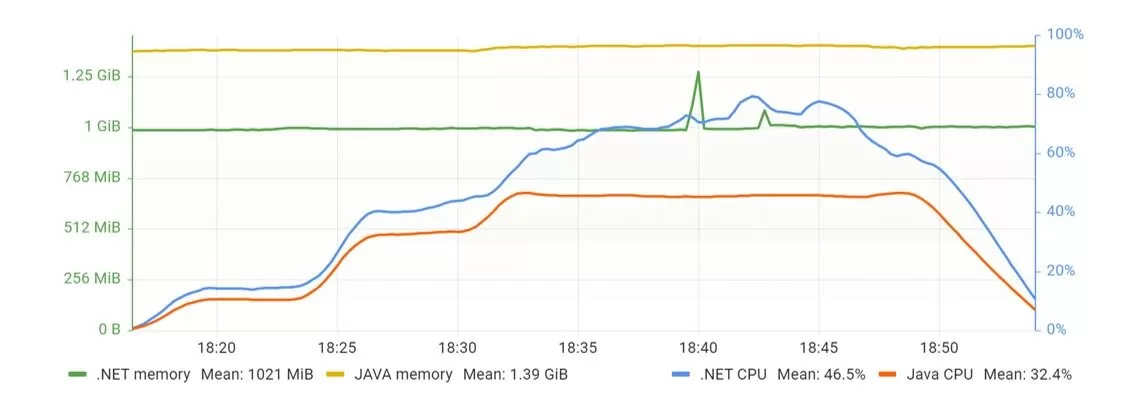
Task: Click the orange Java CPU legend swatch
Action: pyautogui.click(x=886, y=374)
